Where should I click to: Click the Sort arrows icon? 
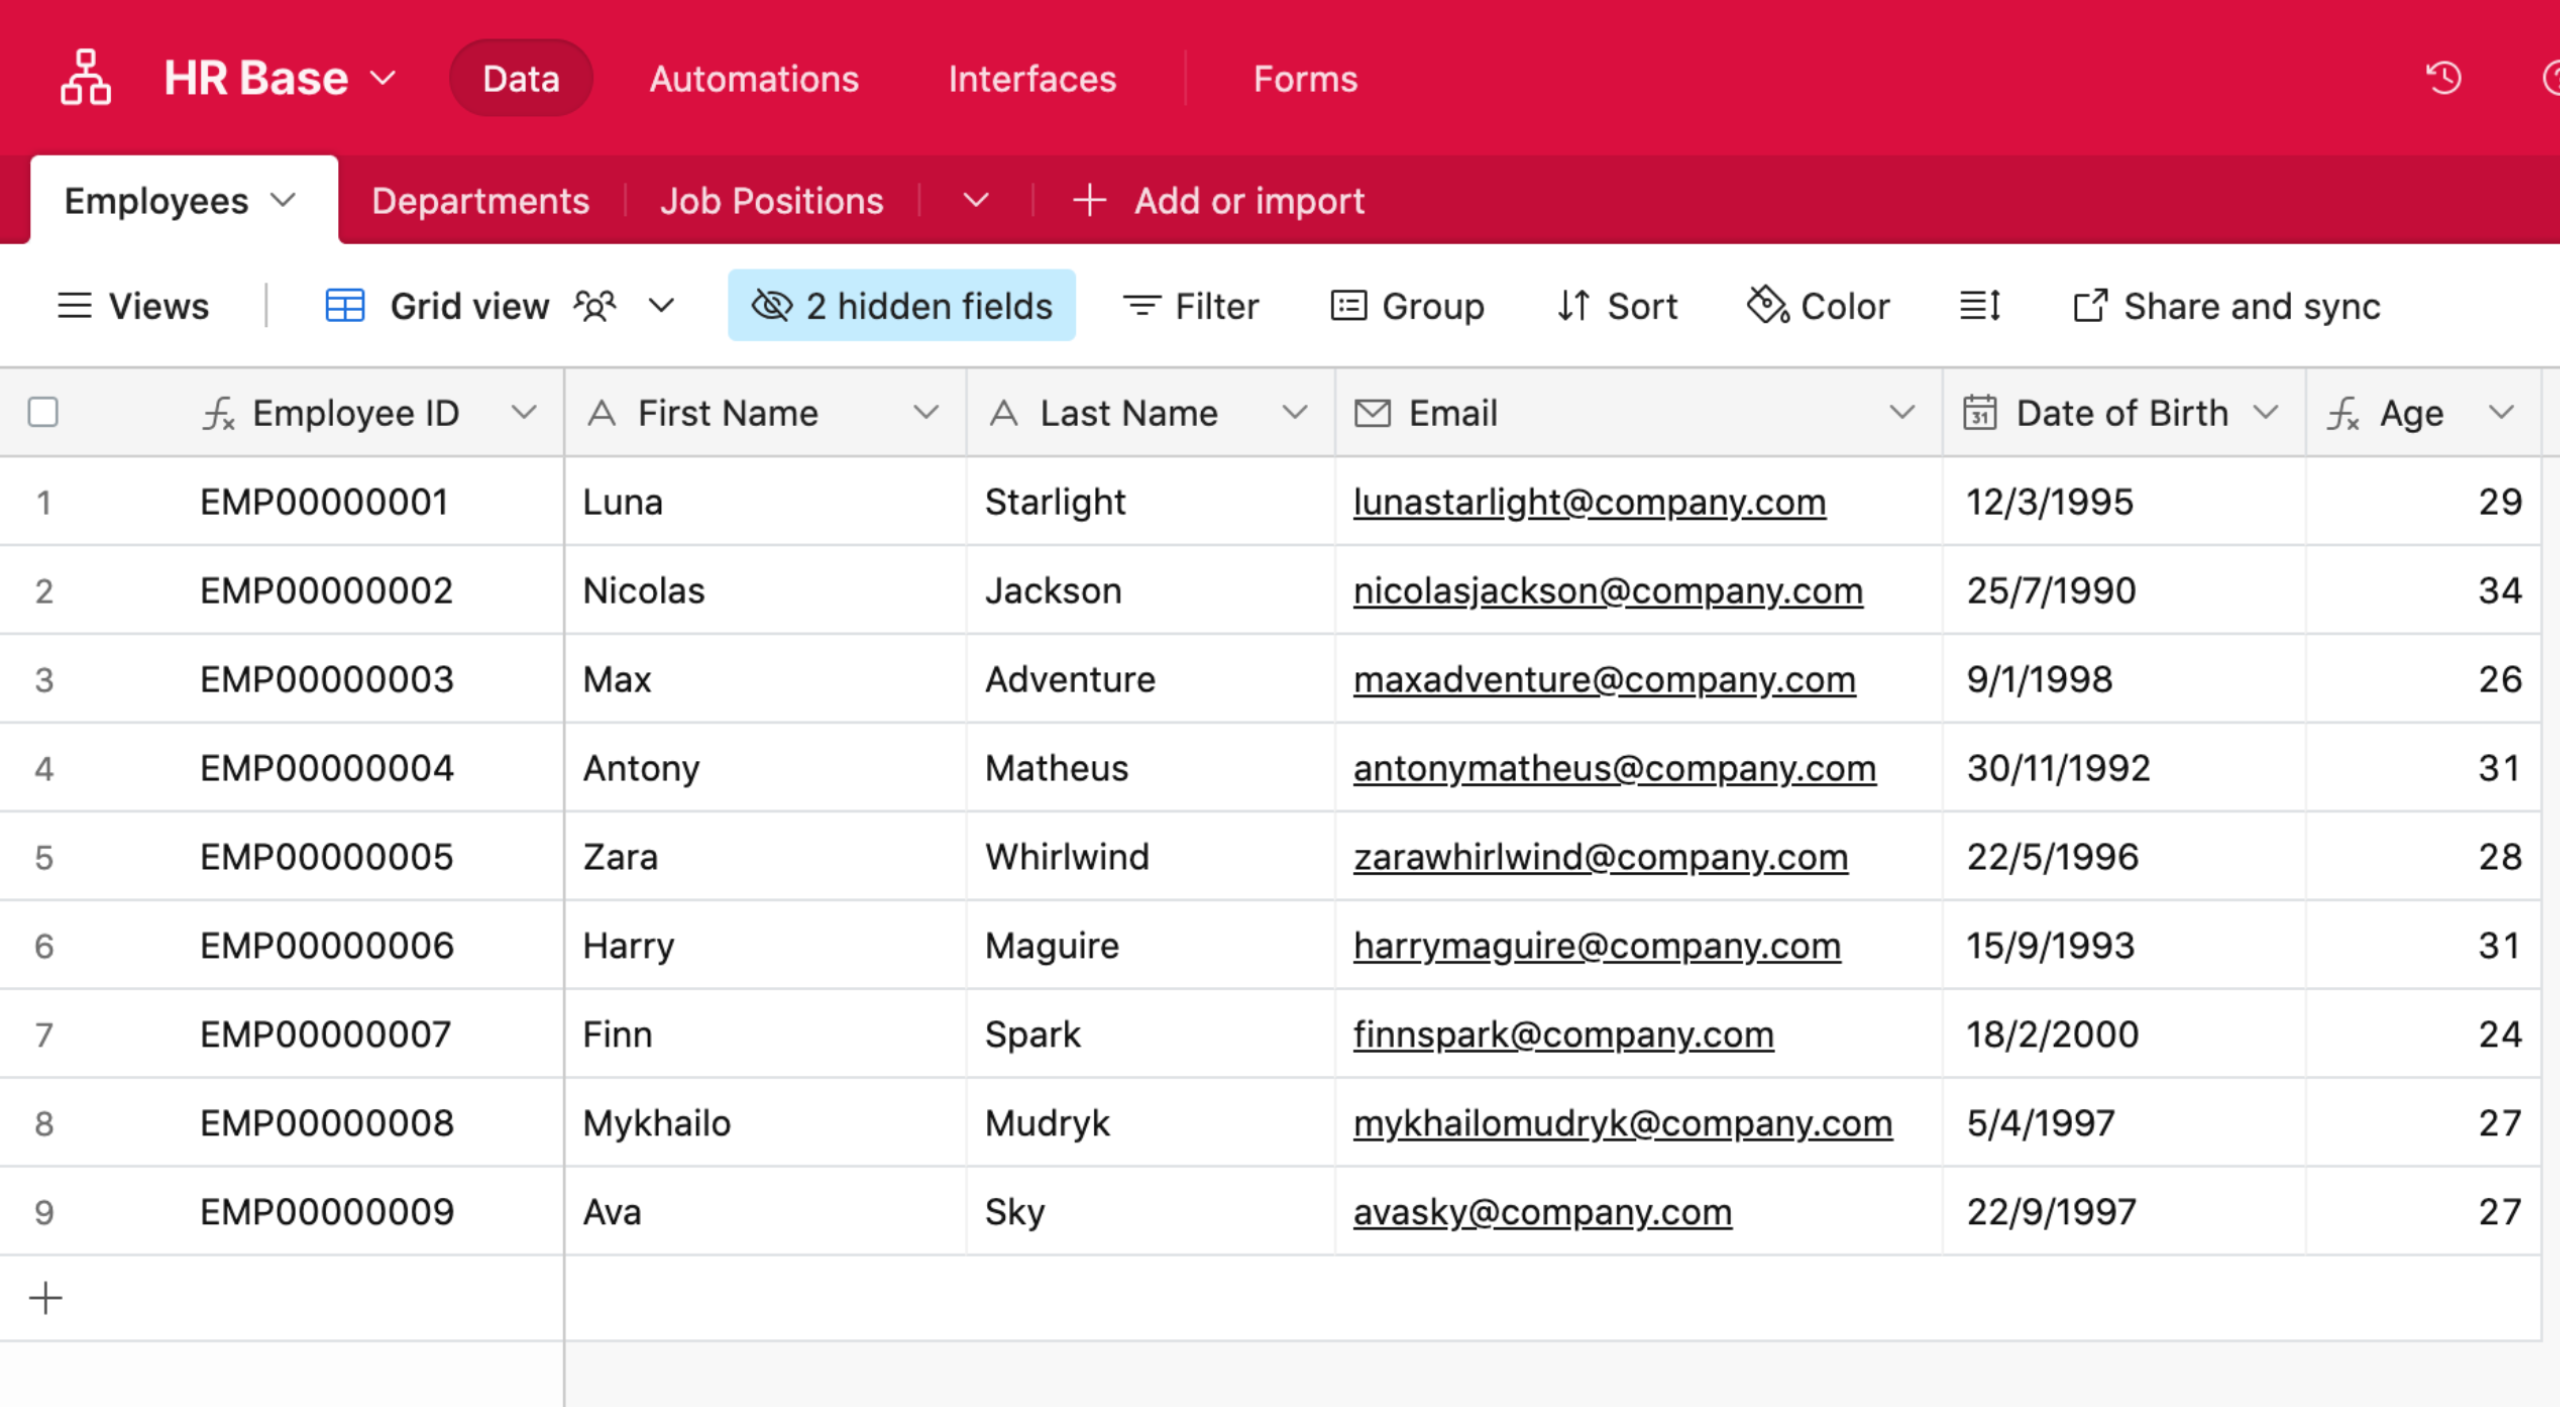click(1573, 306)
